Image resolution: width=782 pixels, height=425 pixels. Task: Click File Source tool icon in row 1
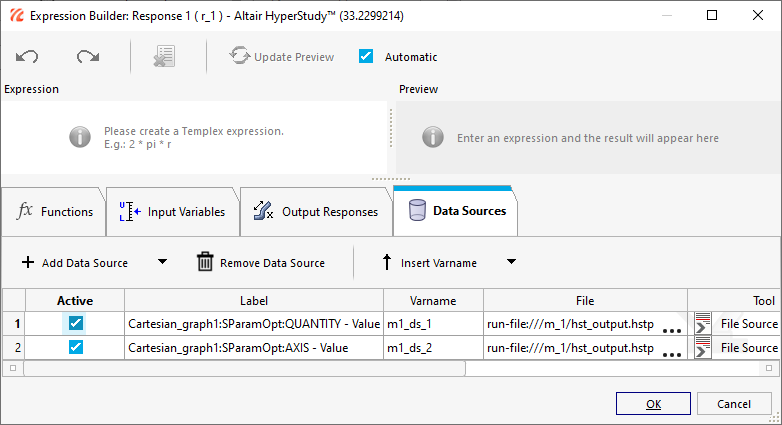(x=703, y=324)
